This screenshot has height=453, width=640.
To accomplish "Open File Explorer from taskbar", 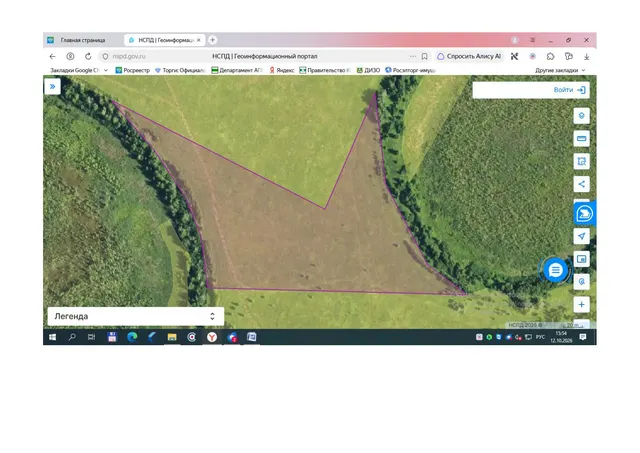I will point(172,337).
